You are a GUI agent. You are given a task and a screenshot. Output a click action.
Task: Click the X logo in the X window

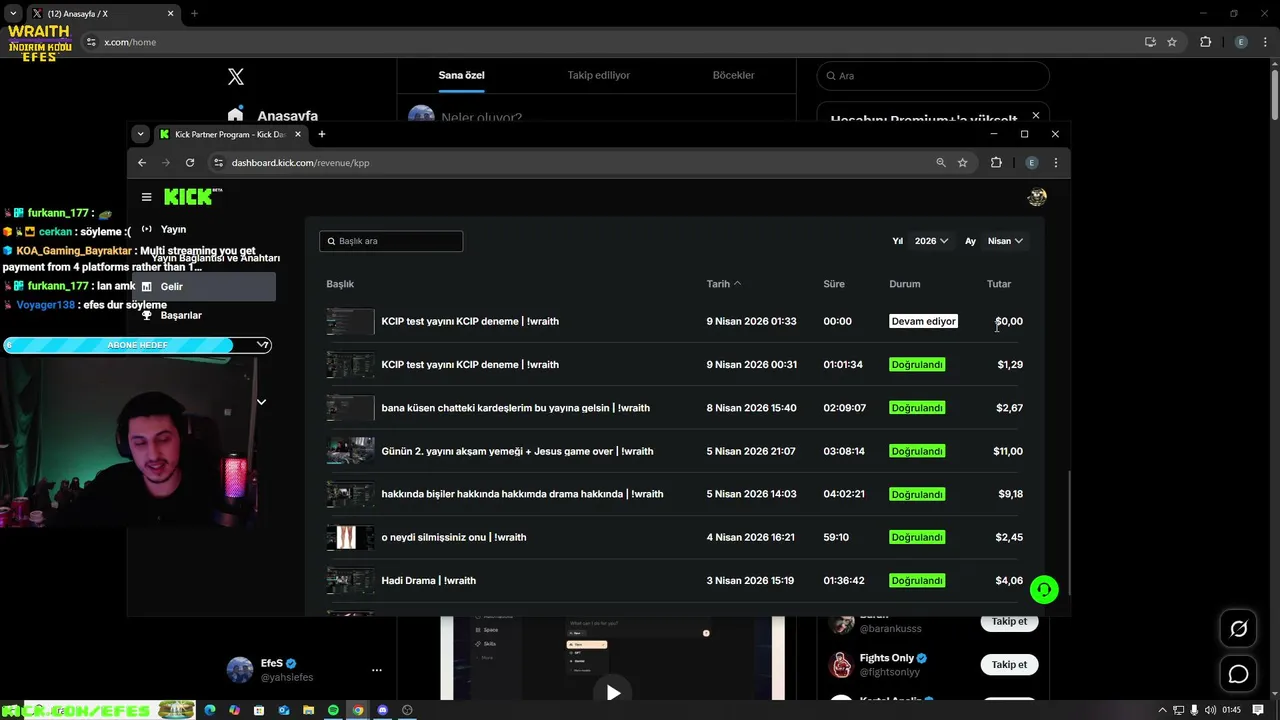coord(236,77)
